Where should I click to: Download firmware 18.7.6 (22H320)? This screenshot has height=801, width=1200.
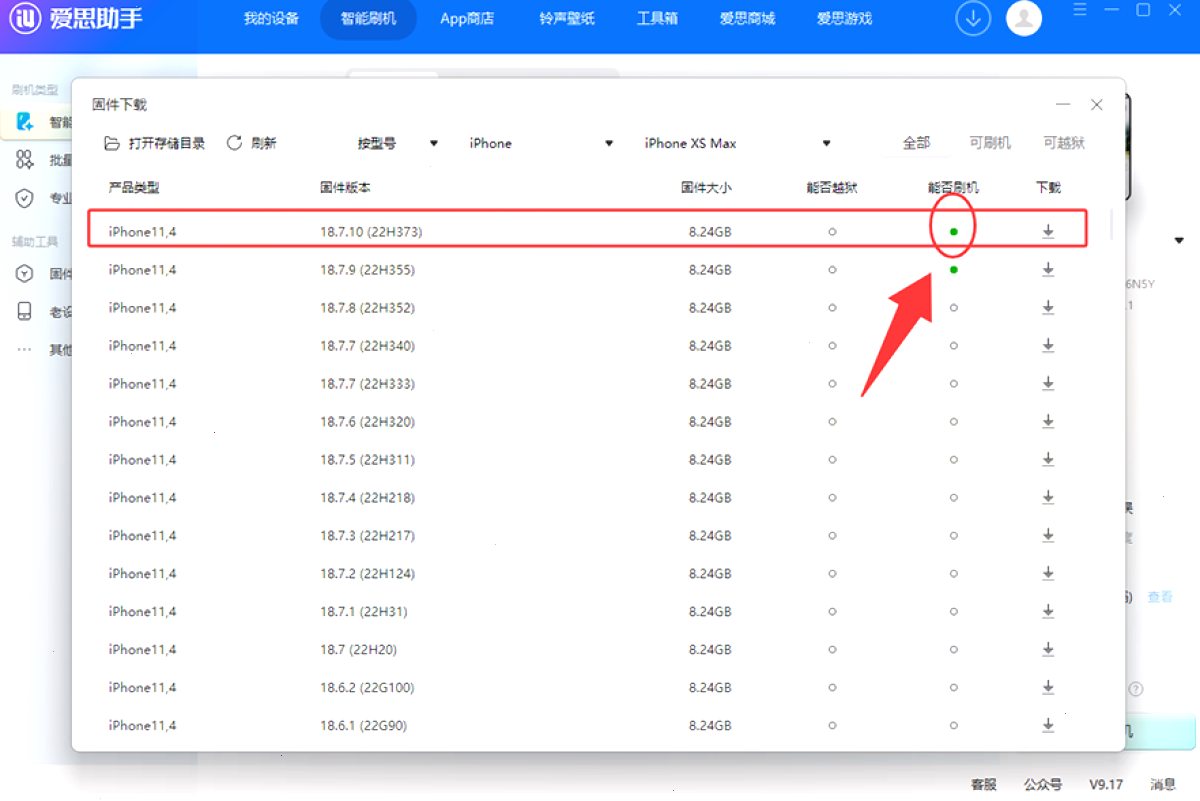[x=1048, y=422]
